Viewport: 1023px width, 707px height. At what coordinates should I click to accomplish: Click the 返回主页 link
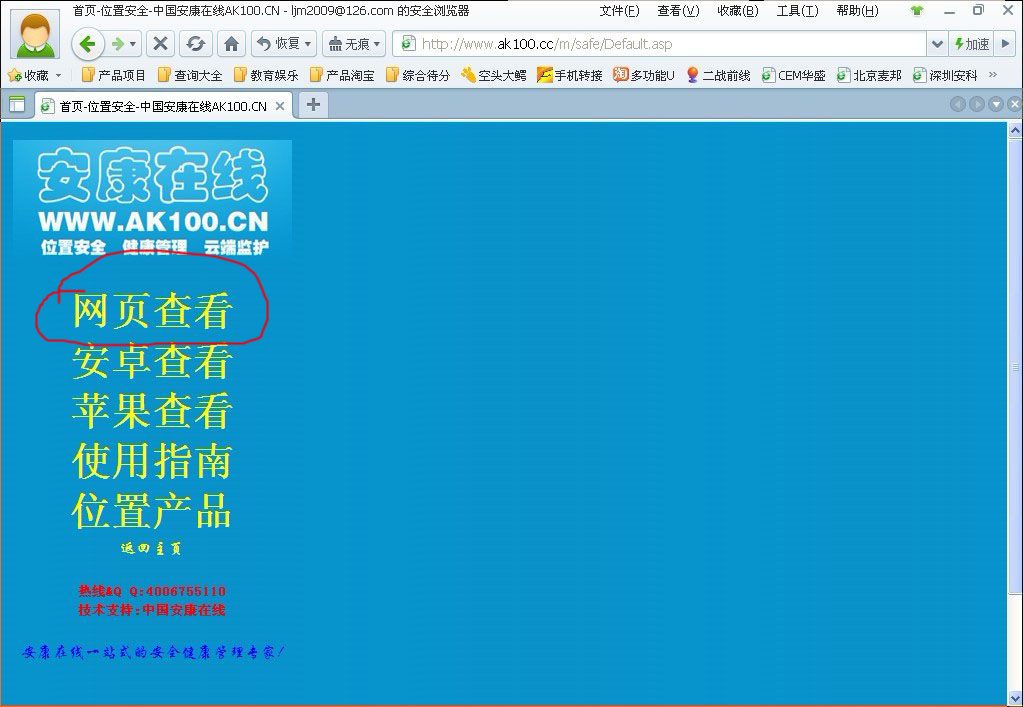coord(151,549)
